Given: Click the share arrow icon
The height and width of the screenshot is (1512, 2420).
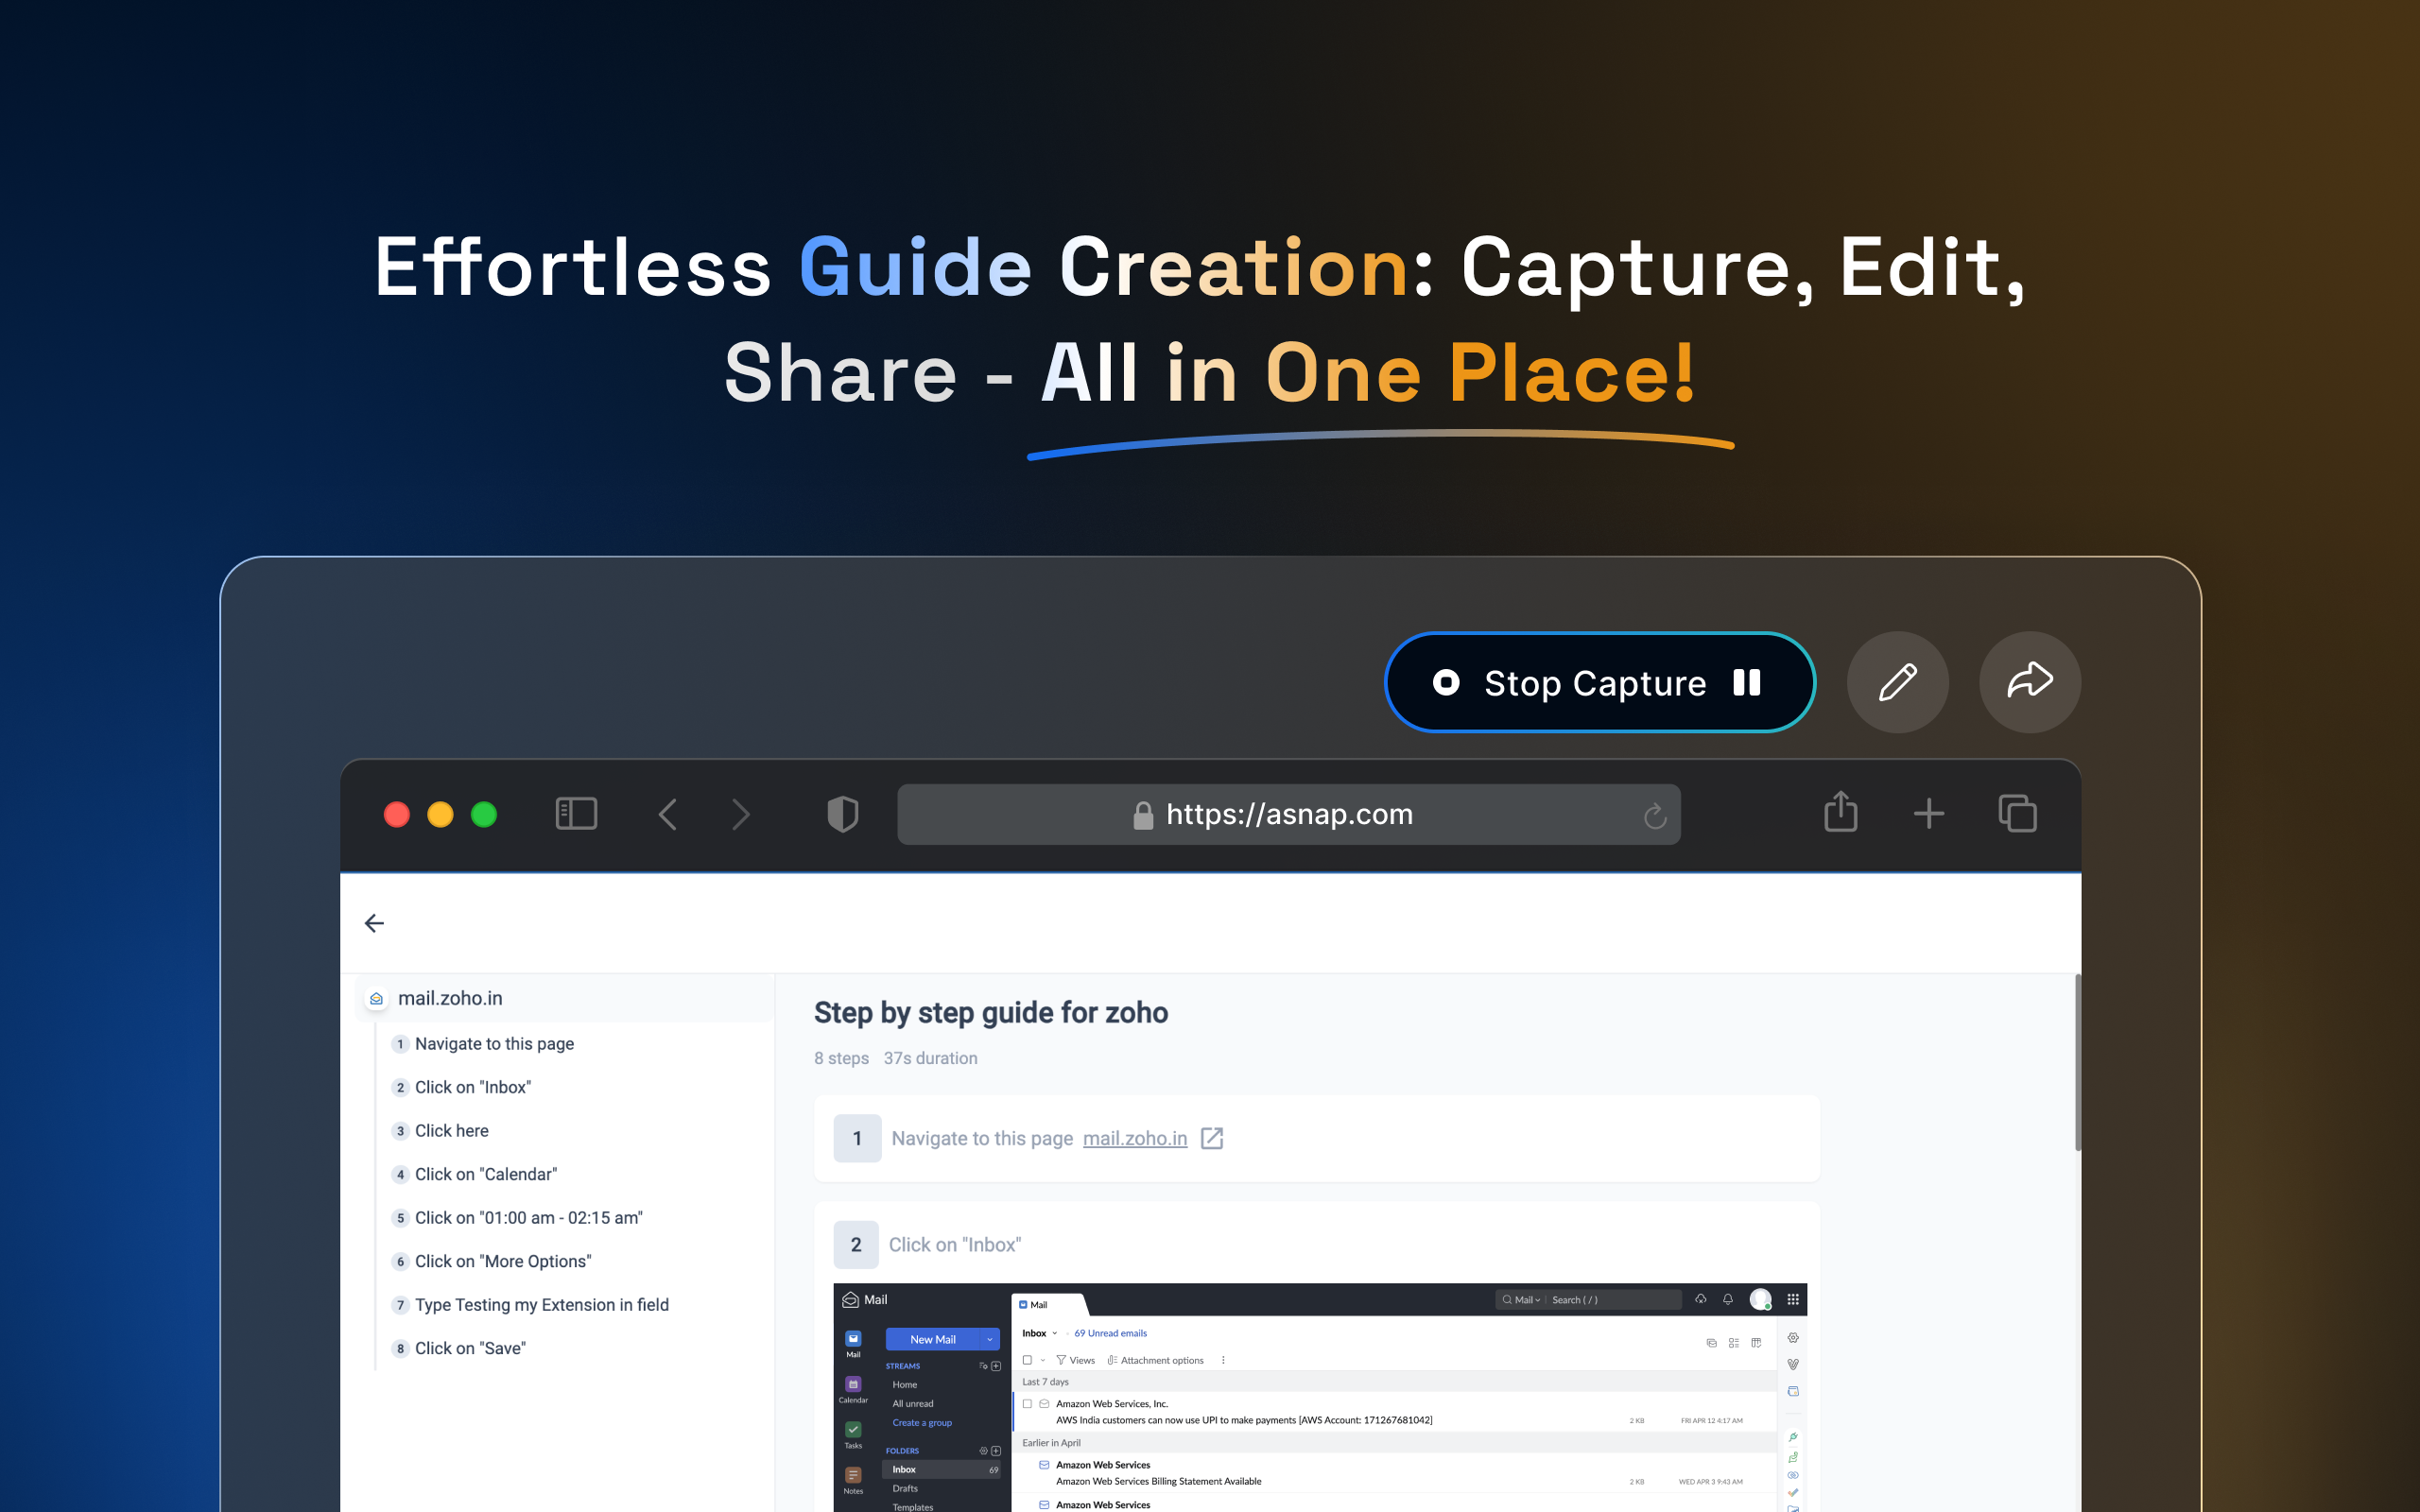Looking at the screenshot, I should (2029, 682).
